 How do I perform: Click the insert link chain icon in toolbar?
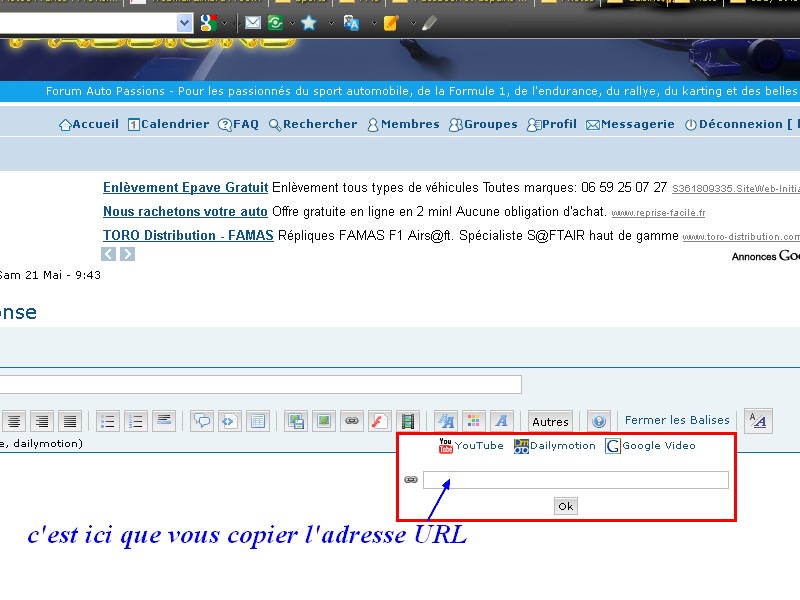(352, 421)
